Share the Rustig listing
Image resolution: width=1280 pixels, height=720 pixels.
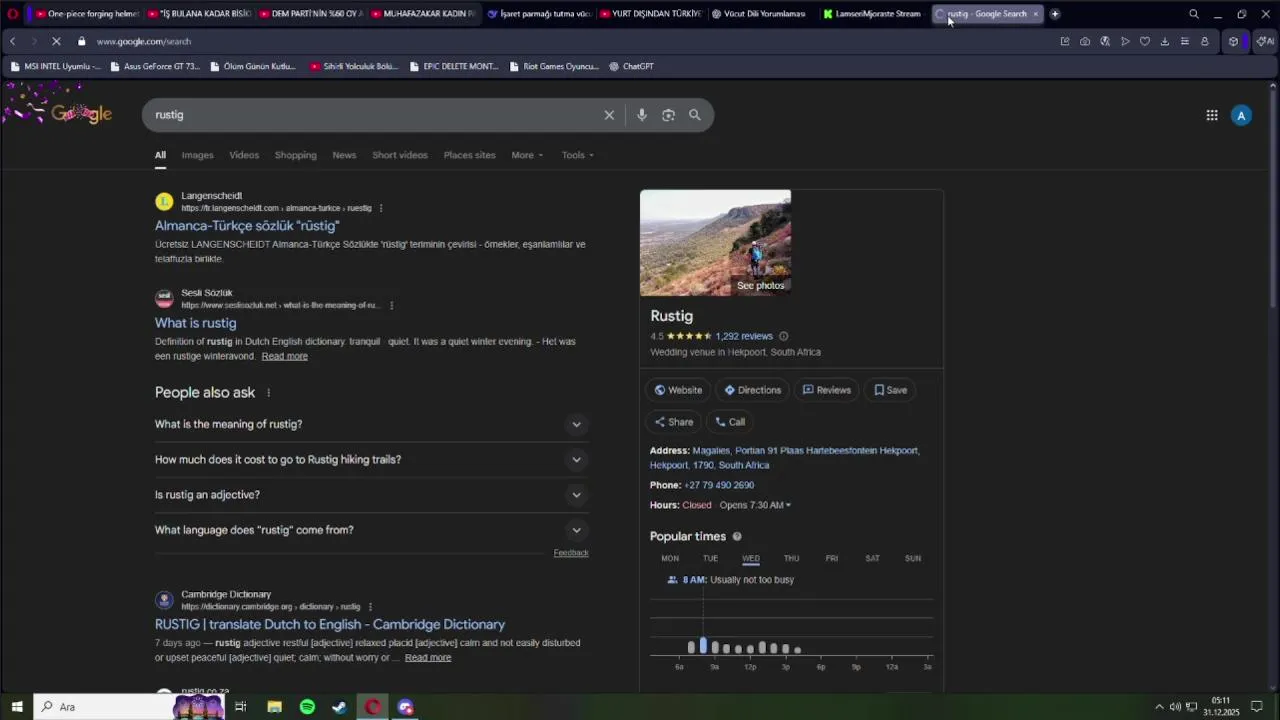click(x=673, y=422)
